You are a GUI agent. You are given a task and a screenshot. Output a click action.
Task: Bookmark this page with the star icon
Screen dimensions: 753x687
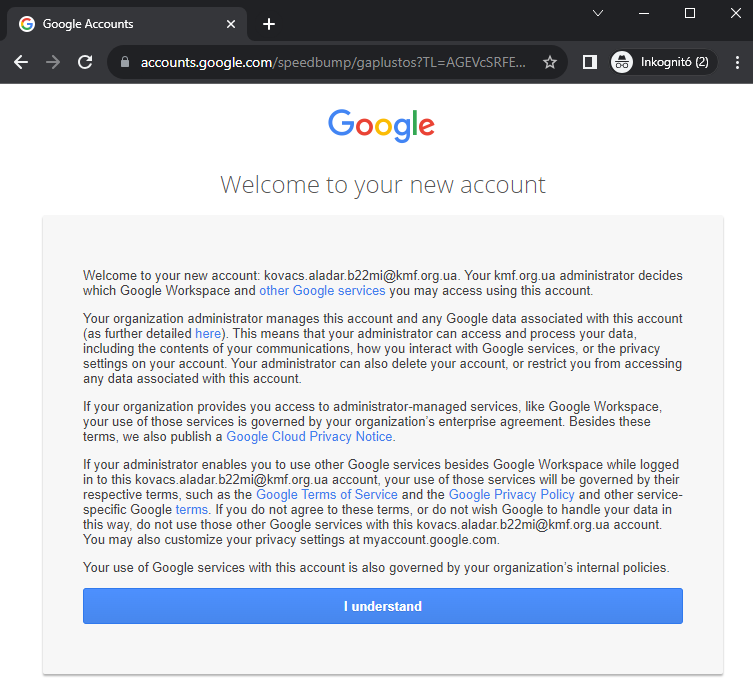coord(549,62)
